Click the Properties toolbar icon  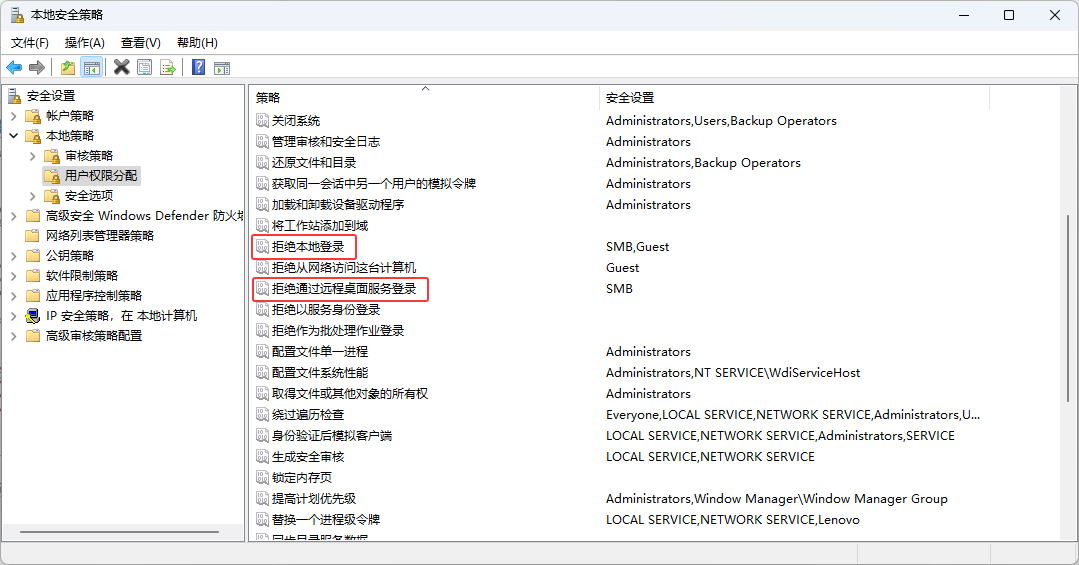click(145, 67)
